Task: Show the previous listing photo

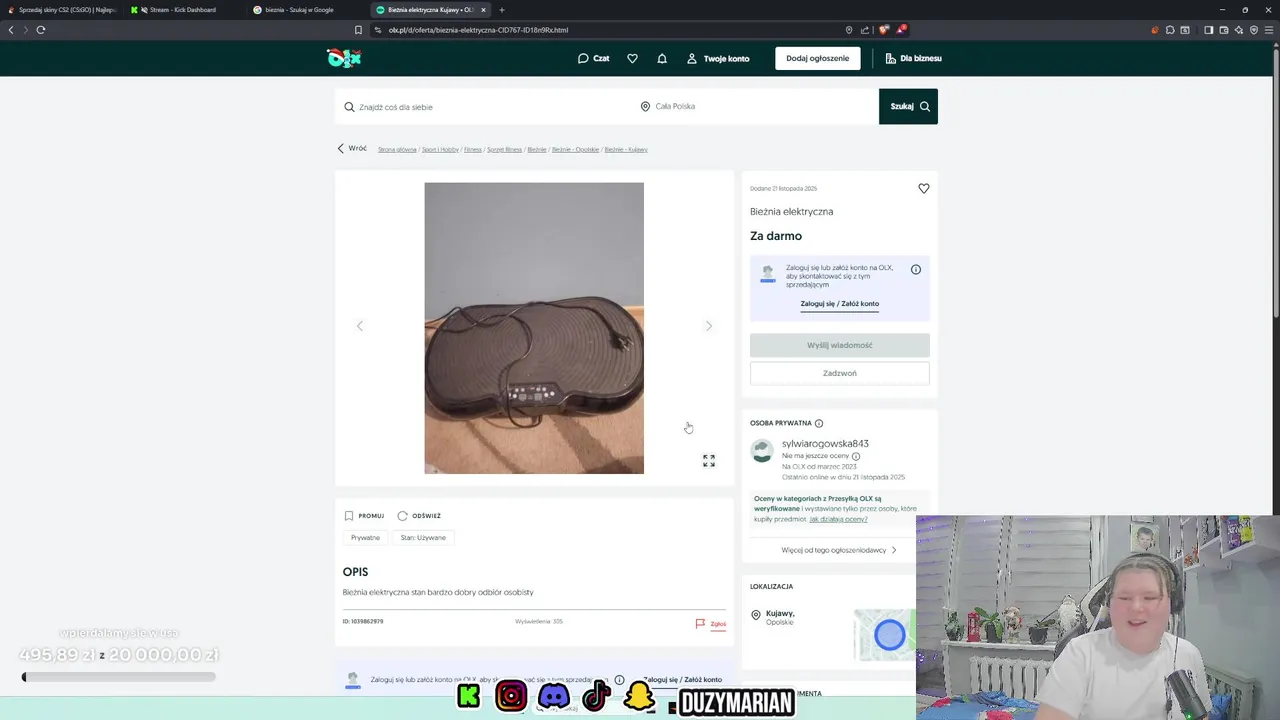Action: 360,326
